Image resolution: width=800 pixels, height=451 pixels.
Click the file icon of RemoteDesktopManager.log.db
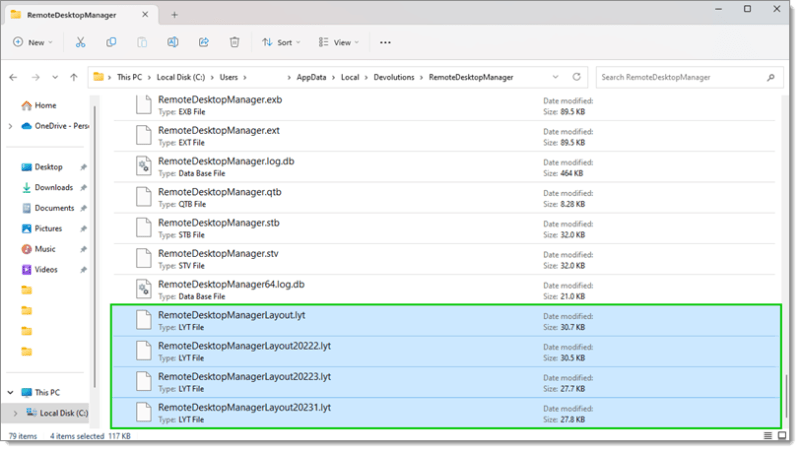coord(143,167)
